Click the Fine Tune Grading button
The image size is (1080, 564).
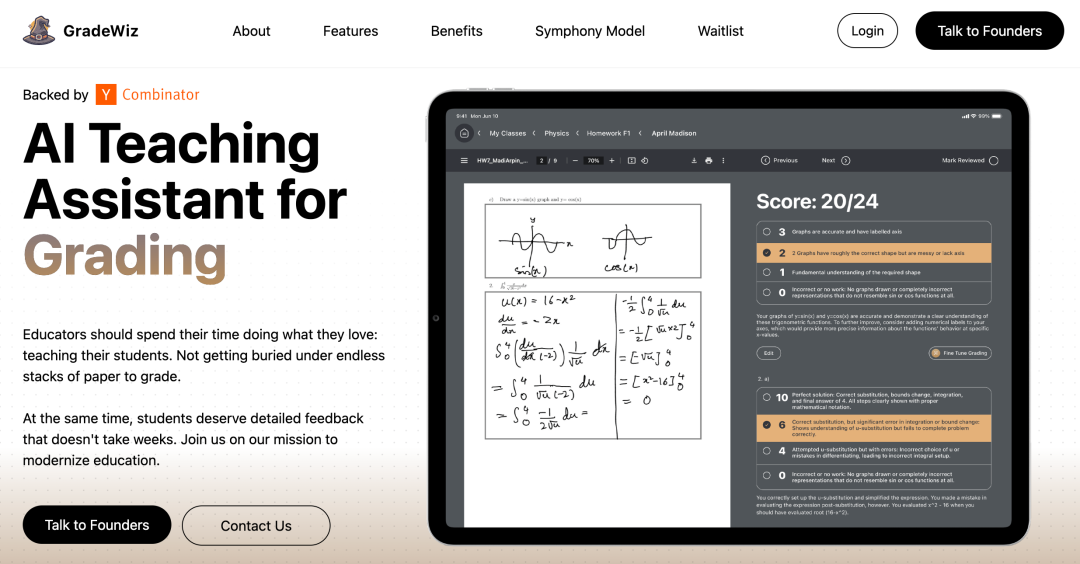click(x=959, y=353)
